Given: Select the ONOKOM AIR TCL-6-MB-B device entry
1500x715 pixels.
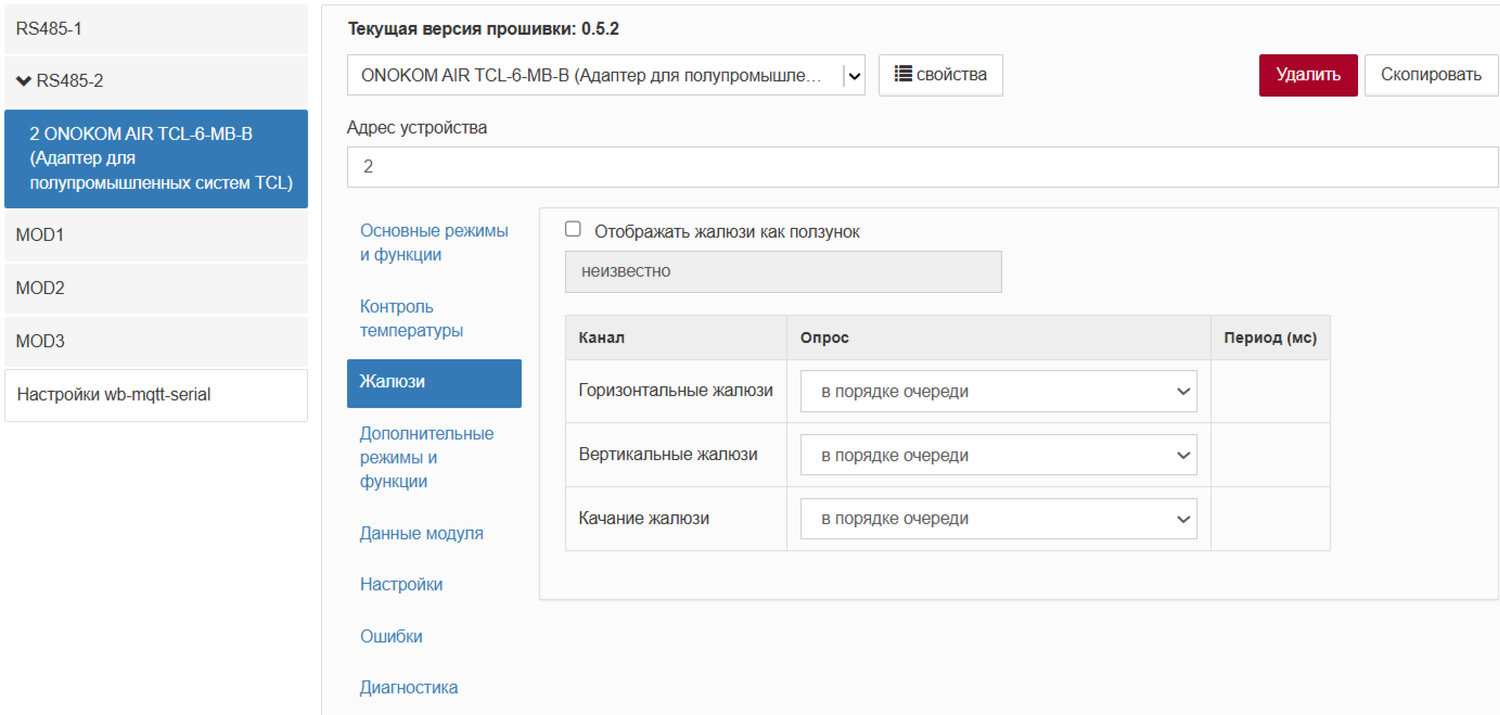Looking at the screenshot, I should tap(156, 159).
